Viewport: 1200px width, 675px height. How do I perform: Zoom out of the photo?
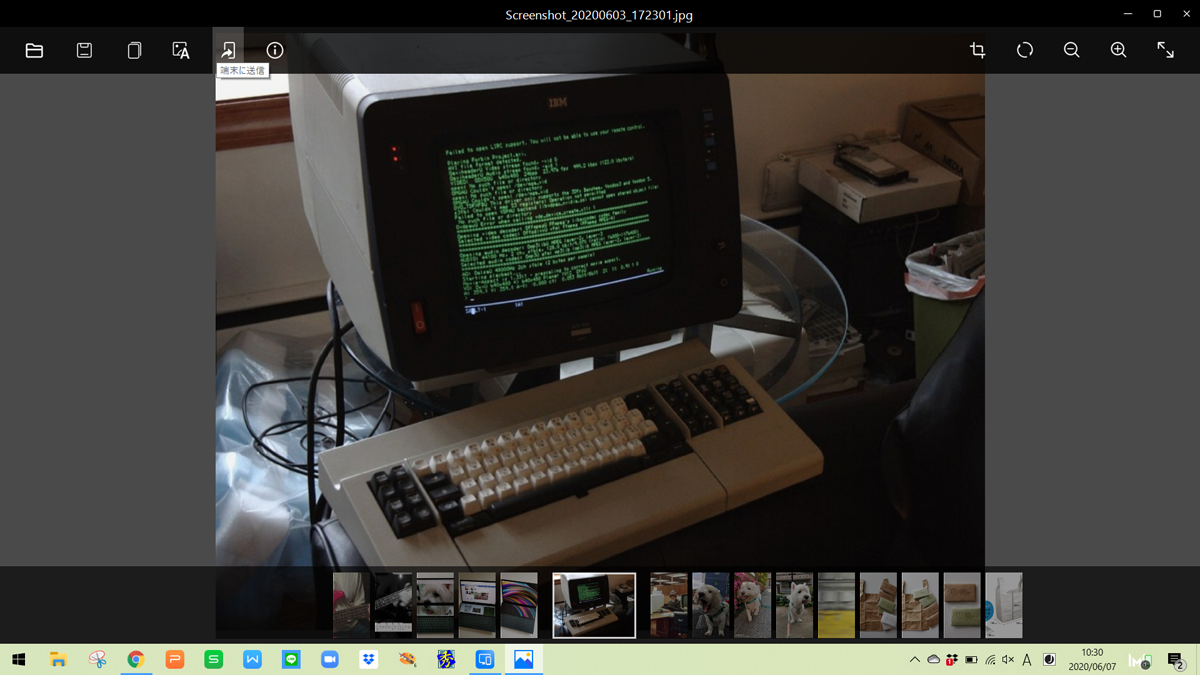(x=1071, y=50)
